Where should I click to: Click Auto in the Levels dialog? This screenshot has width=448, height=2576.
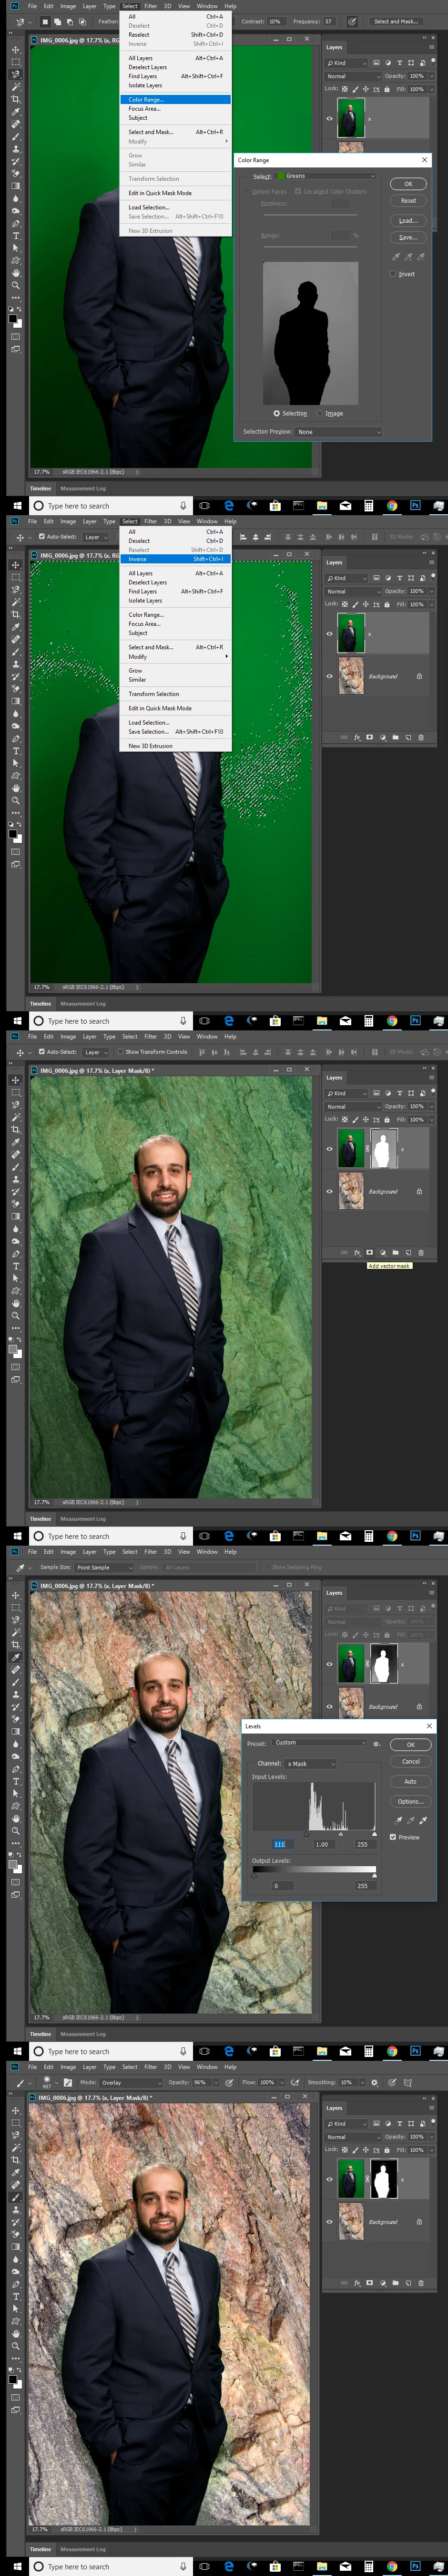pyautogui.click(x=410, y=1782)
